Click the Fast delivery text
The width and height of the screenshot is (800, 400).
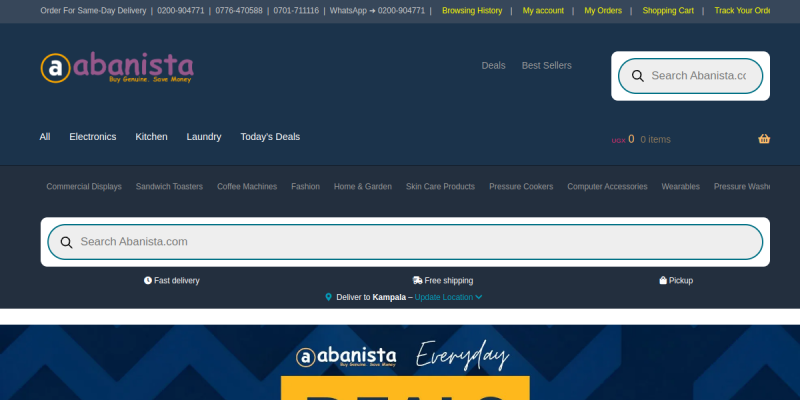[x=177, y=281]
